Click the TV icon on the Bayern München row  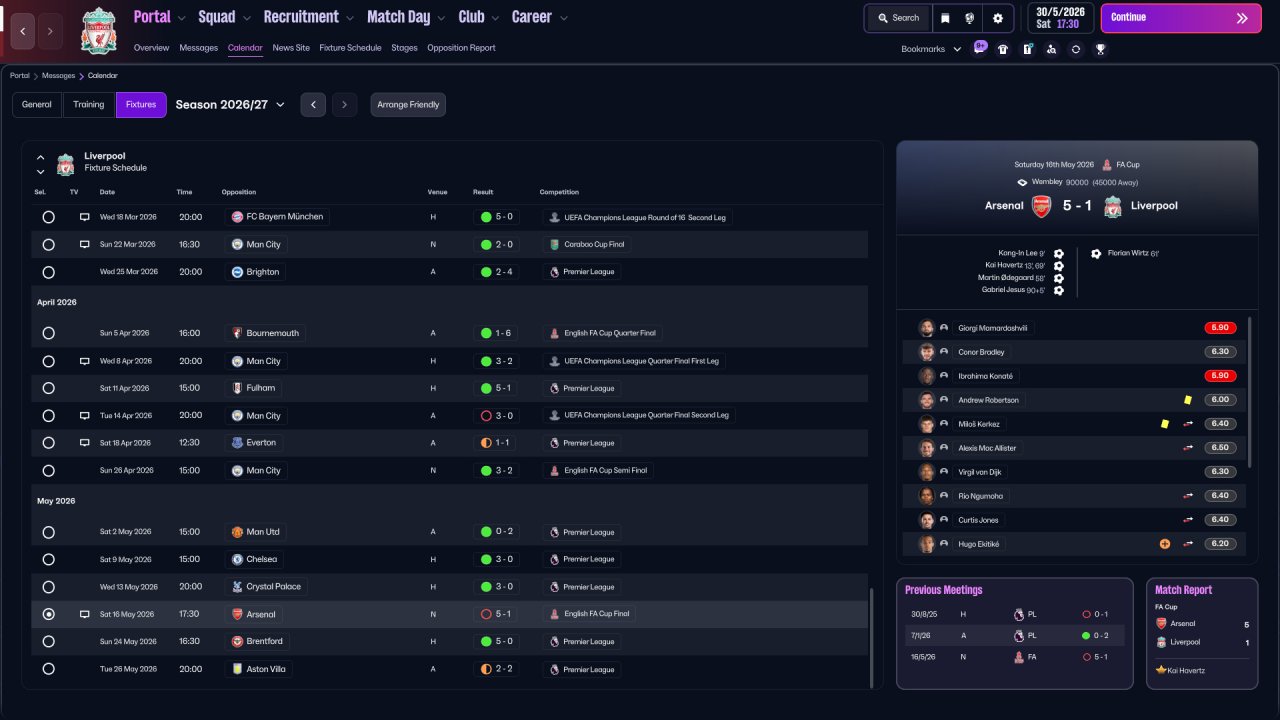[85, 217]
